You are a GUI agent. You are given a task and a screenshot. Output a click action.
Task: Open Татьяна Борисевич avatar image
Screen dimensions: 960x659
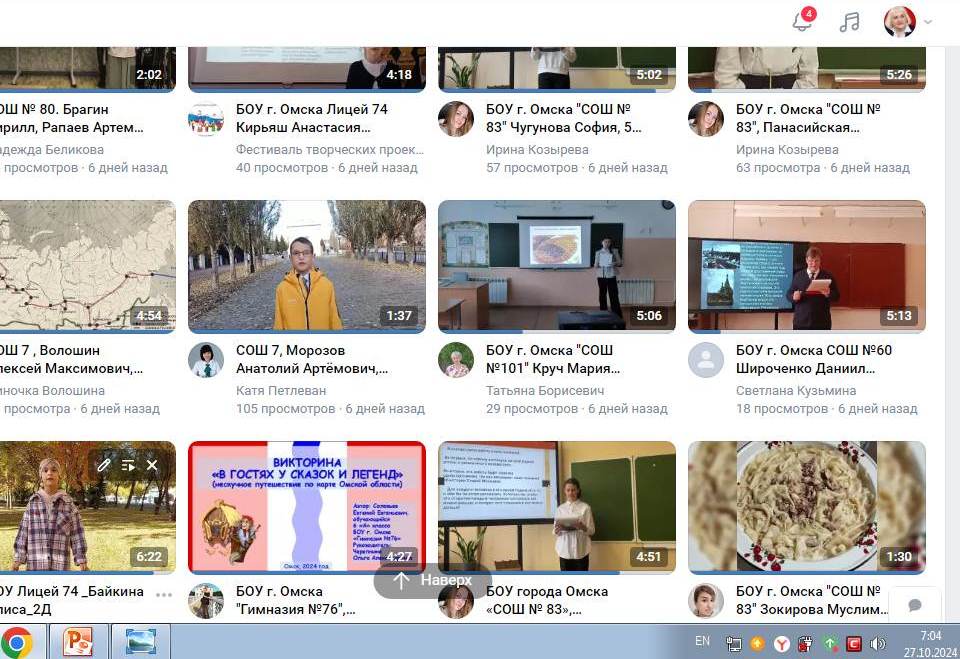[x=456, y=360]
